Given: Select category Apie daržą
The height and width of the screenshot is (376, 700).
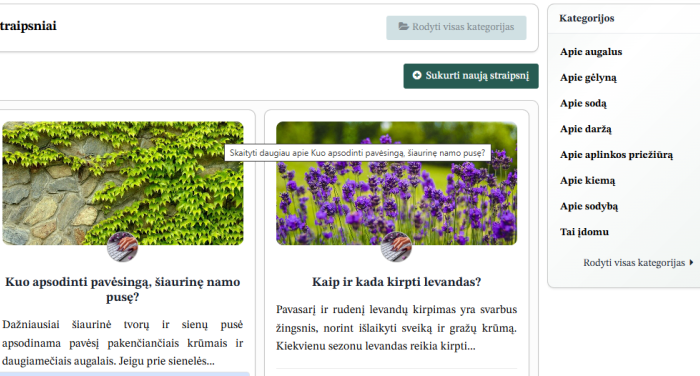Looking at the screenshot, I should point(586,129).
